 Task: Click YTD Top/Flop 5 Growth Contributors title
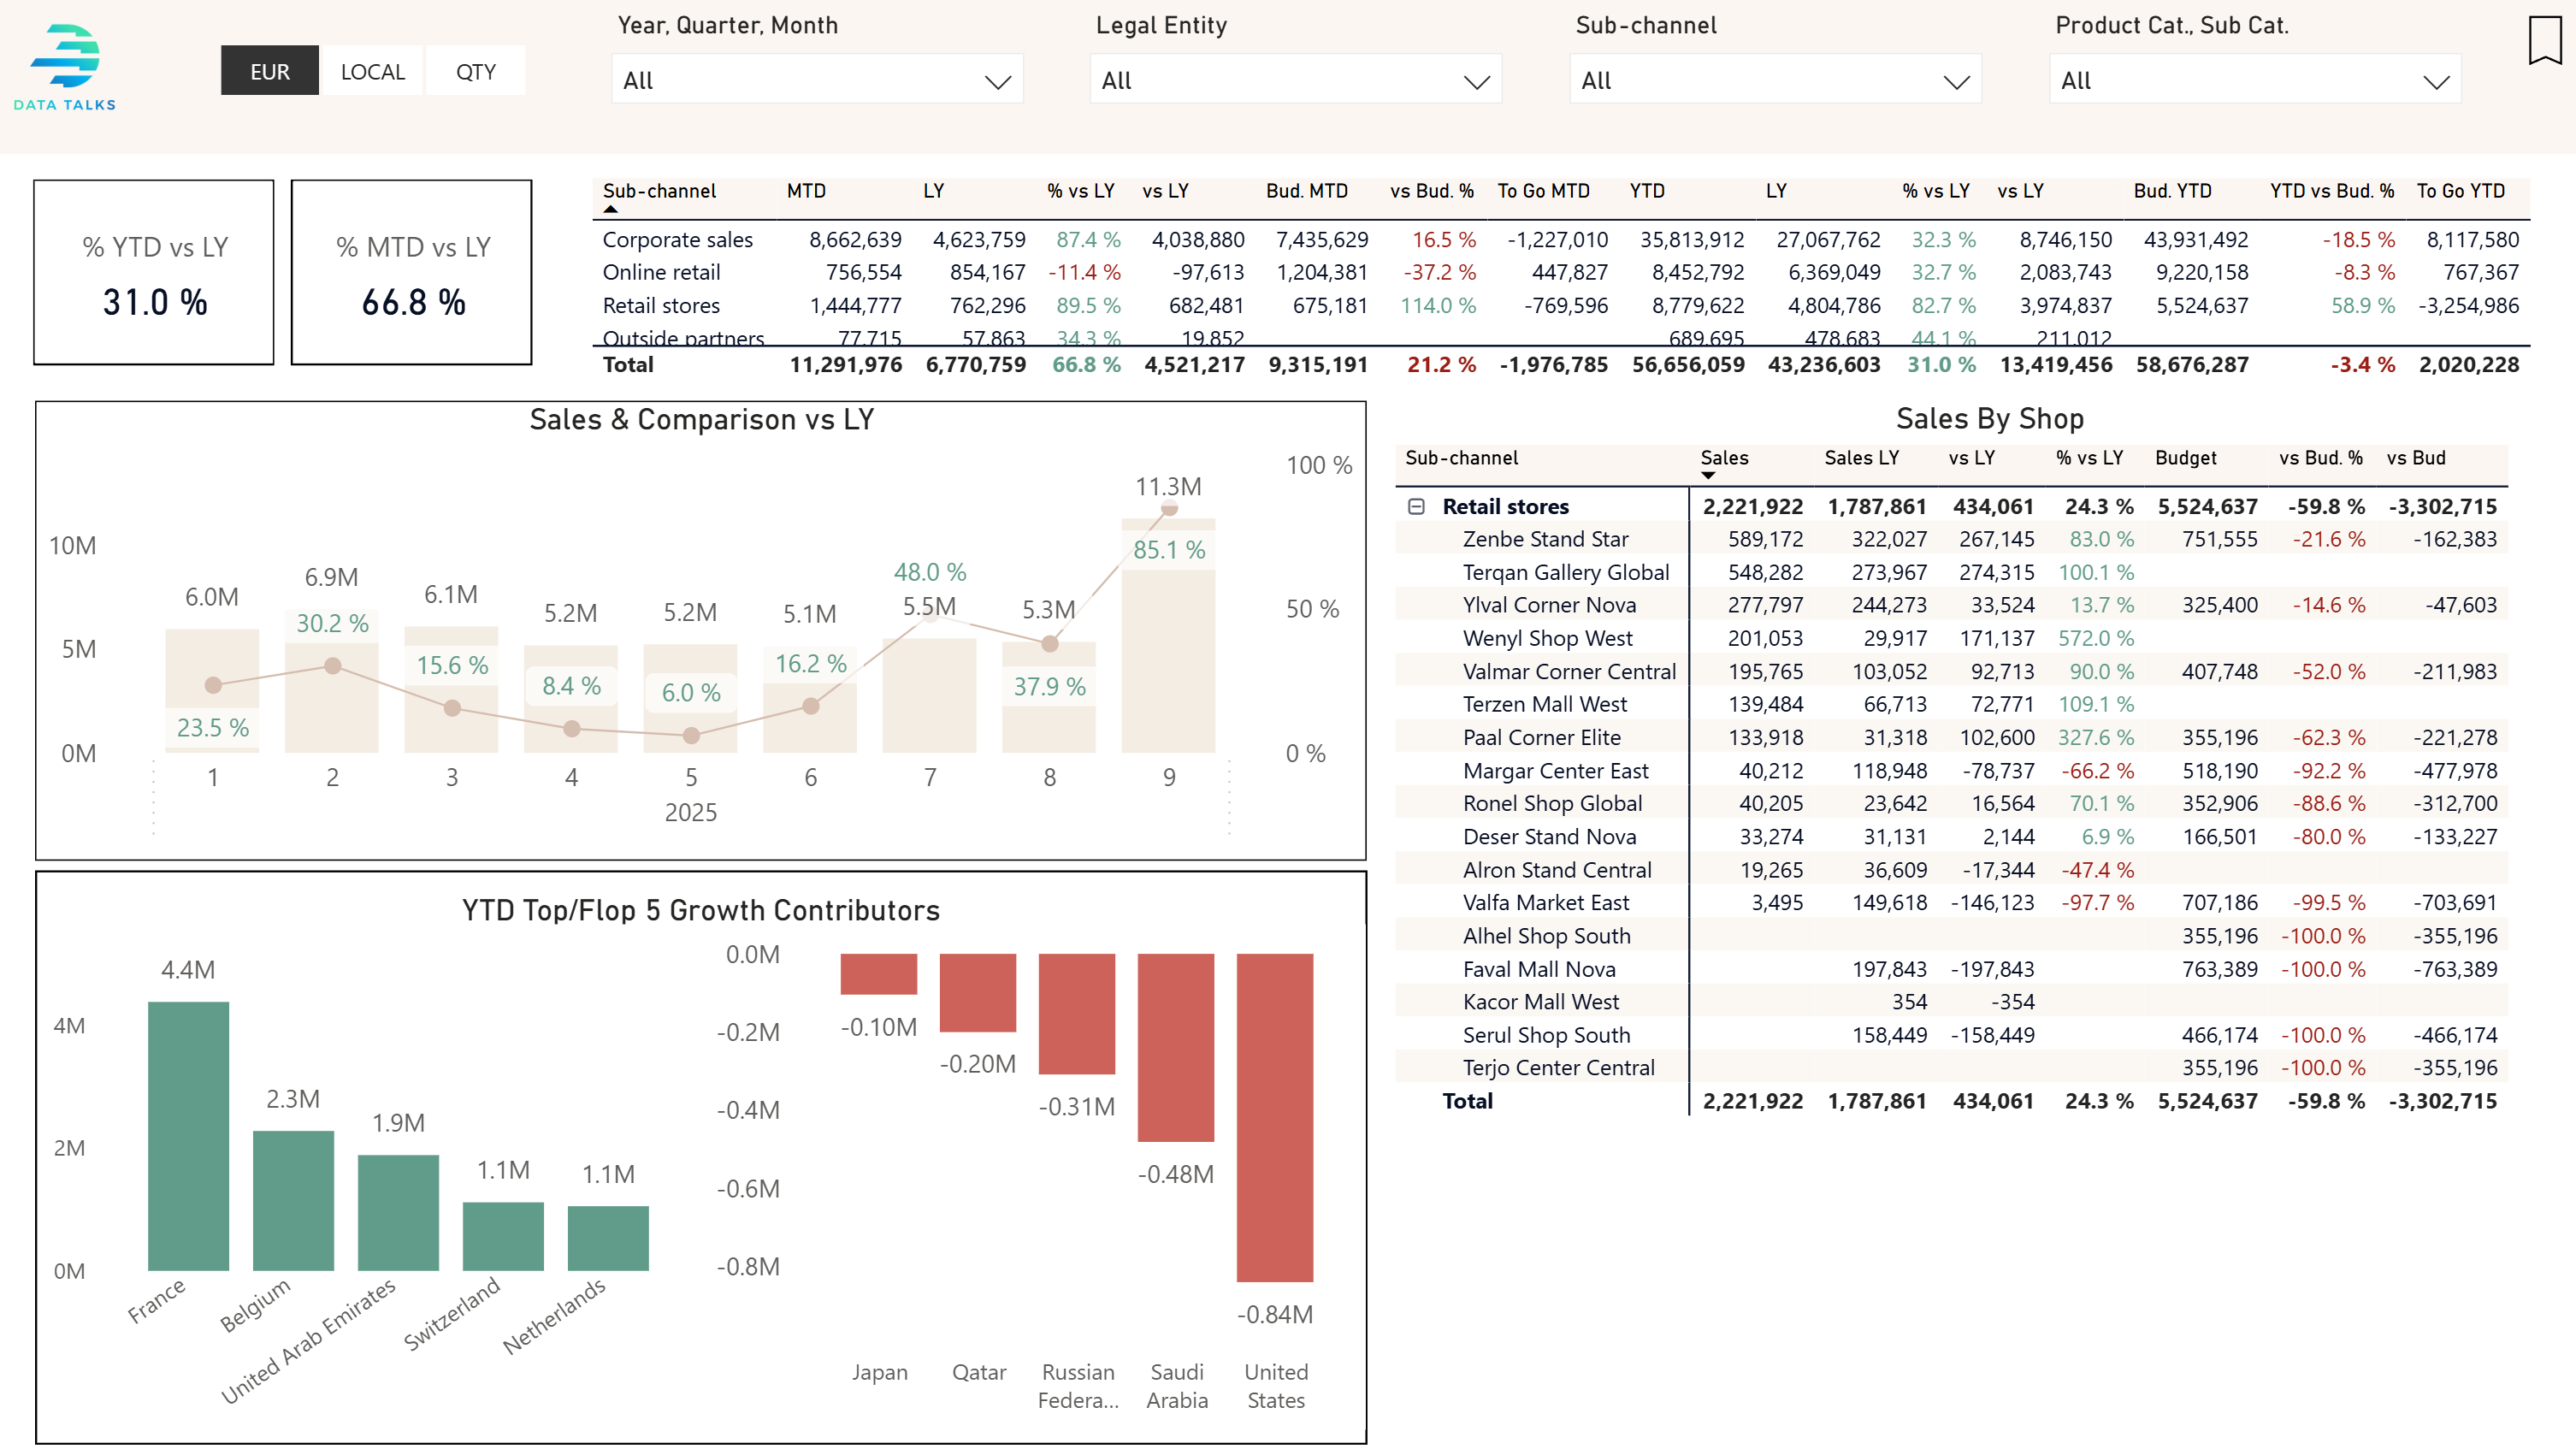click(701, 910)
